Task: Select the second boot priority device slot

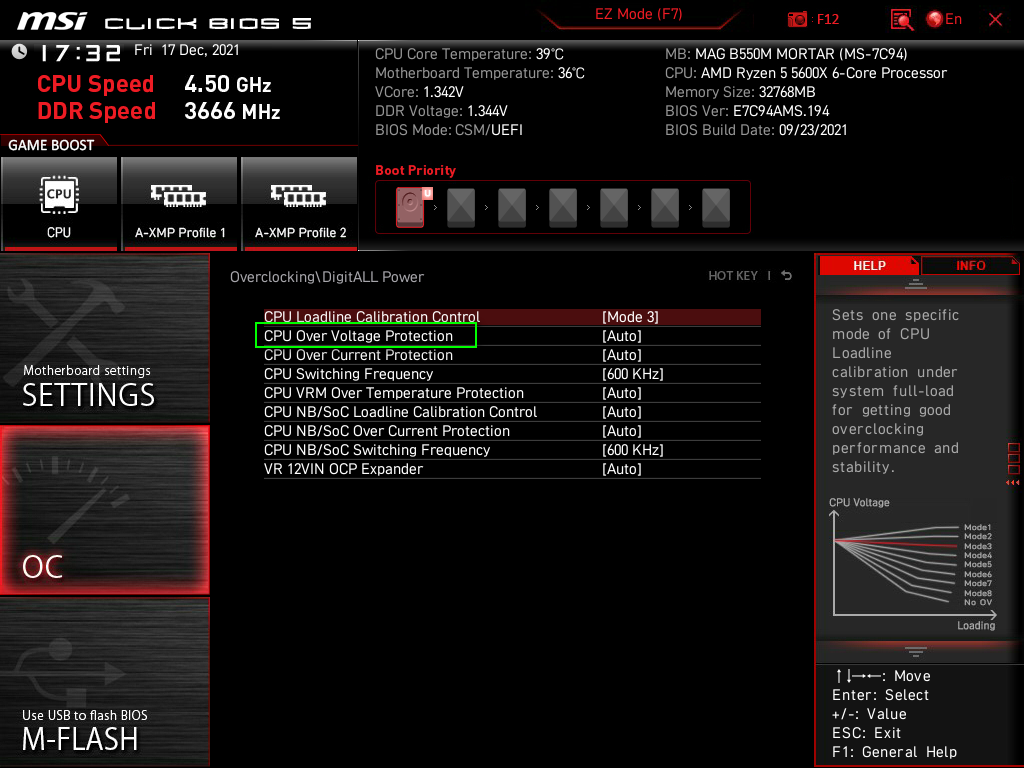Action: pyautogui.click(x=461, y=208)
